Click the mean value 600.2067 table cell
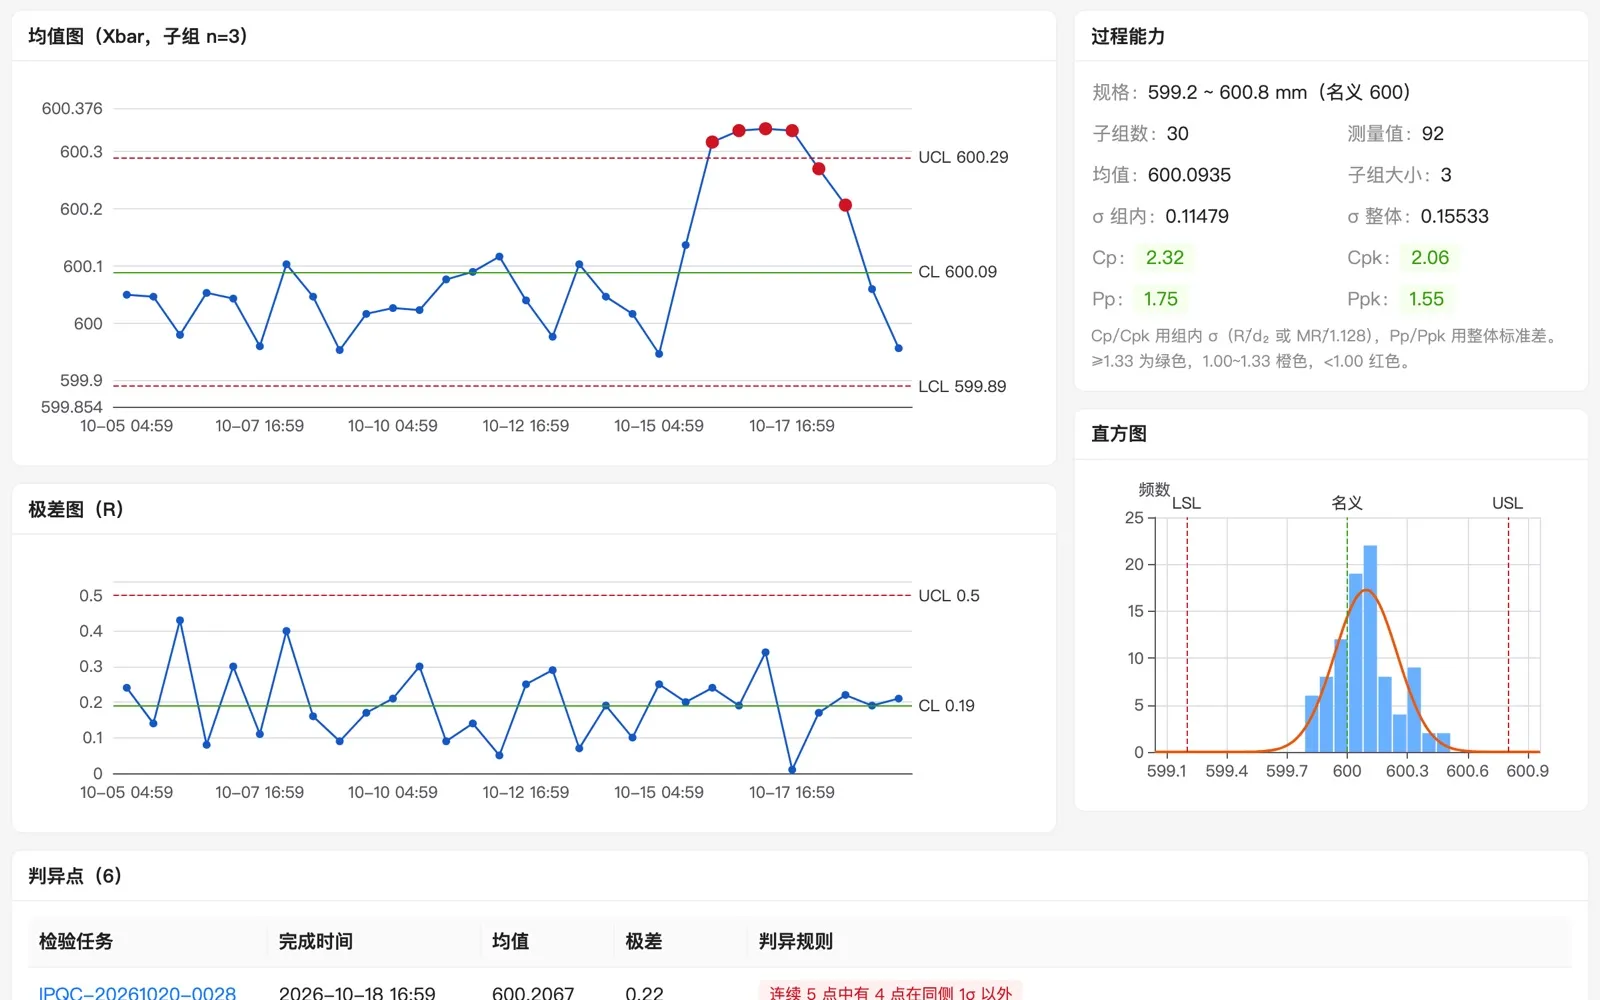 (x=533, y=993)
